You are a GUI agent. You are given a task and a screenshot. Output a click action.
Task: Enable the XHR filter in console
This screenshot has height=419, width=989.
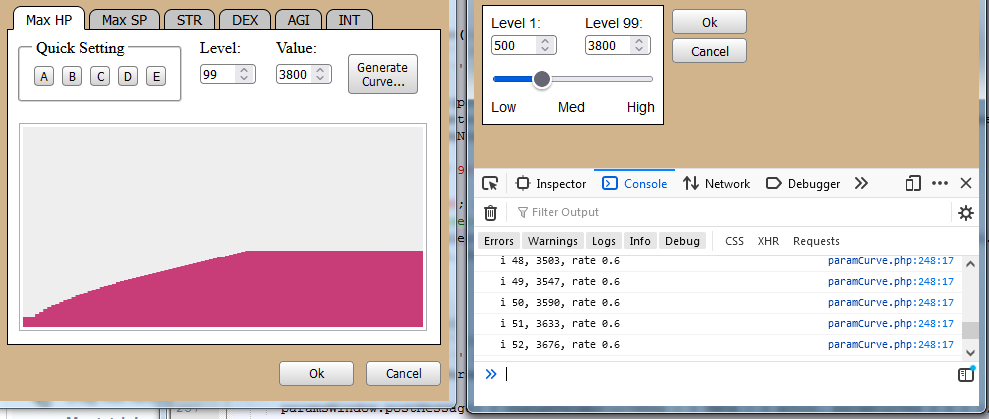(x=767, y=241)
